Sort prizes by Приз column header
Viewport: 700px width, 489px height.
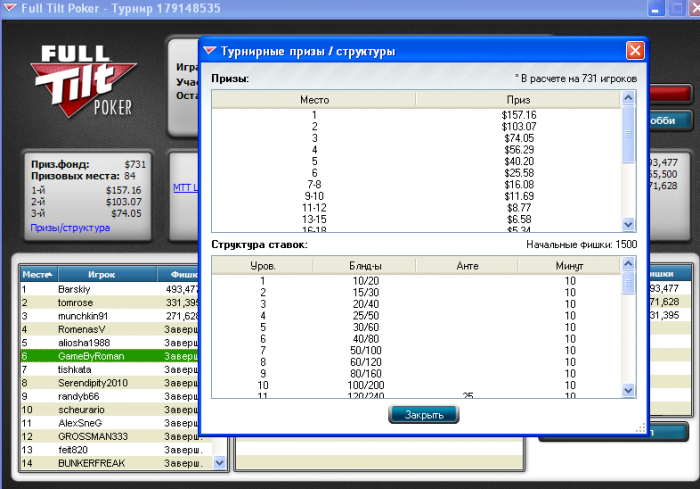[518, 100]
